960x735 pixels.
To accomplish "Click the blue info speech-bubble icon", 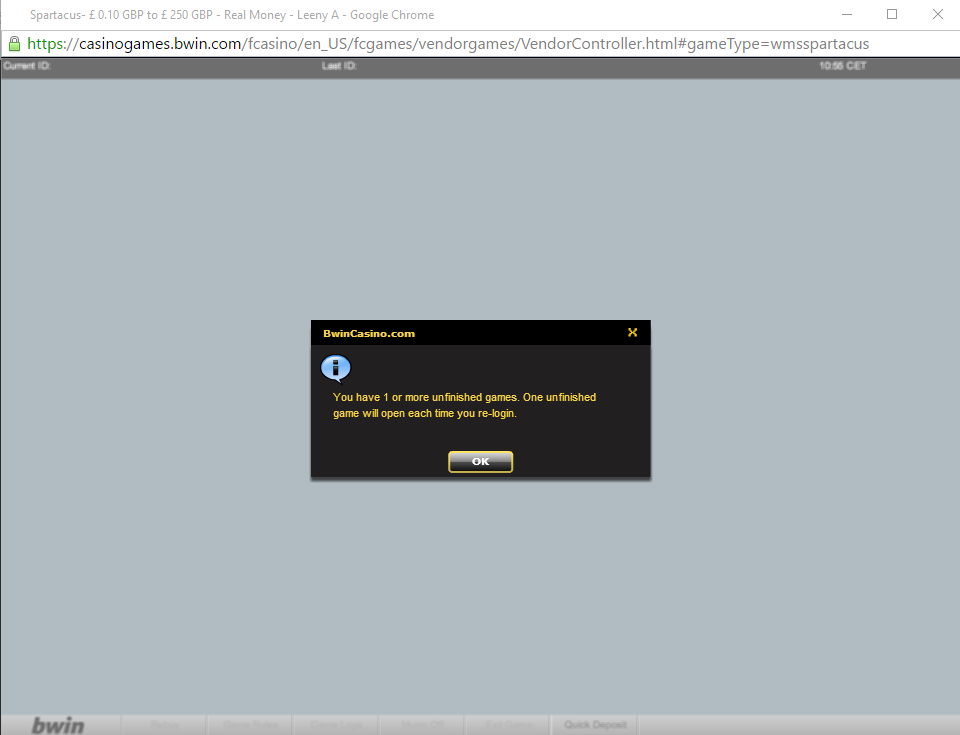I will coord(336,368).
